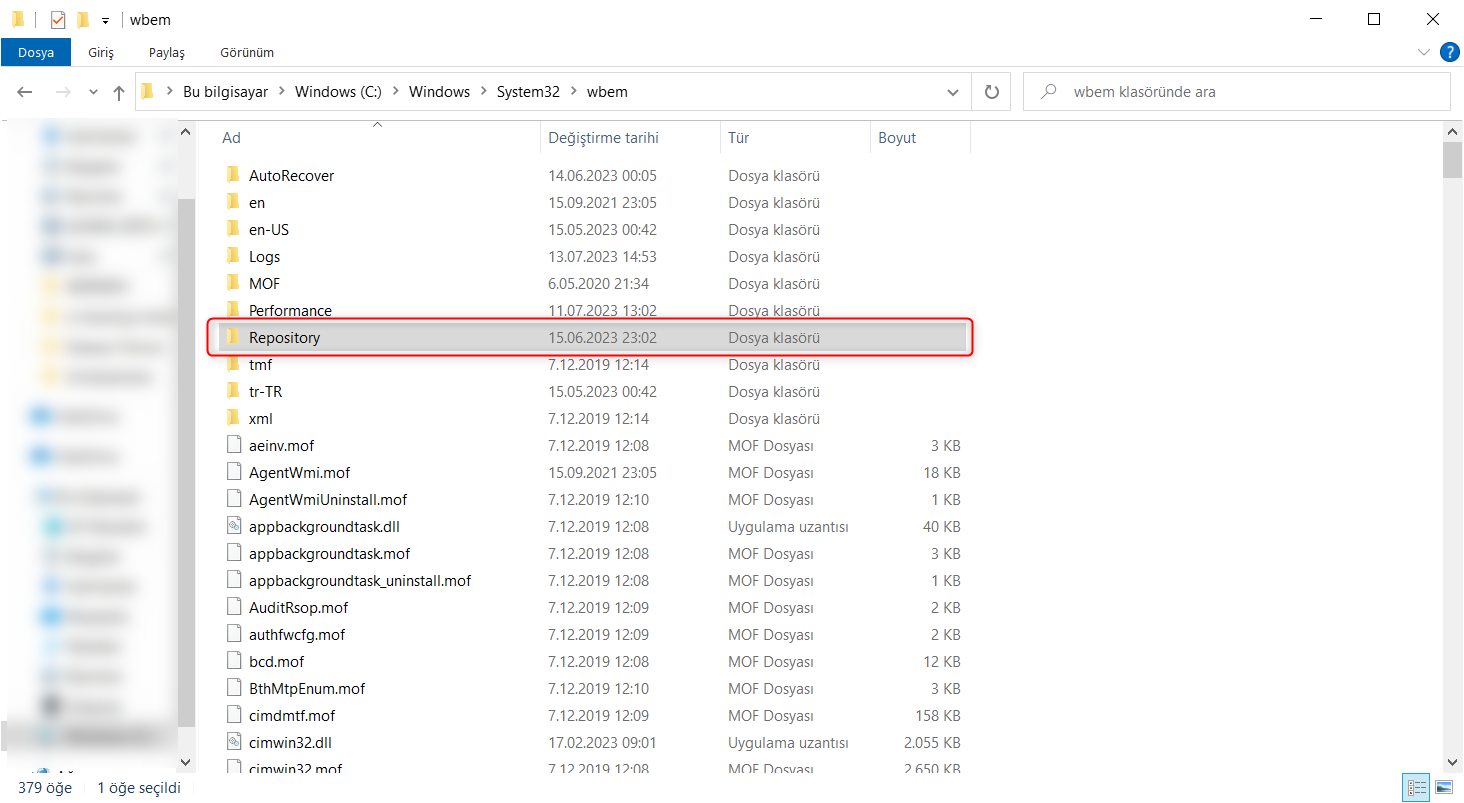Select the en-US folder icon
Screen dimensions: 1464x803
click(233, 229)
